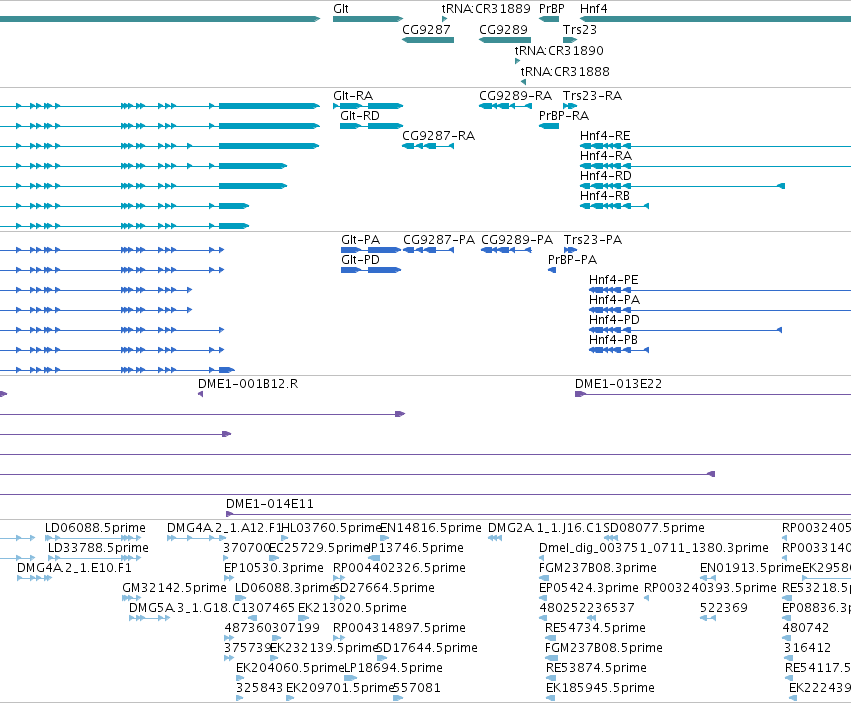This screenshot has width=851, height=703.
Task: Select the RP004314897.5prime EST
Action: [x=339, y=638]
